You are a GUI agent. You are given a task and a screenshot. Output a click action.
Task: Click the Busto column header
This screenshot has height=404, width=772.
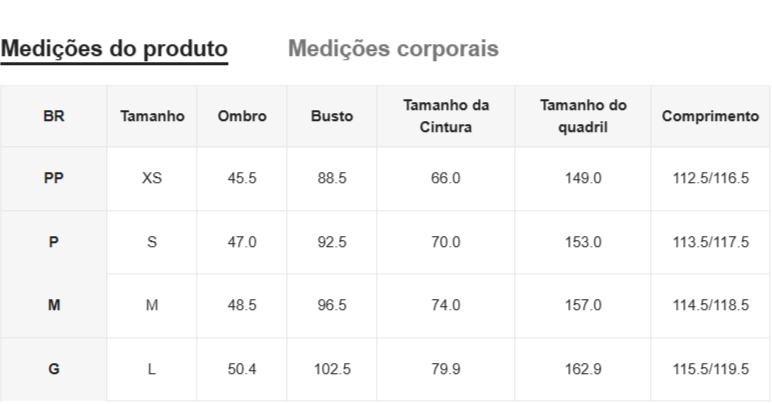coord(332,116)
